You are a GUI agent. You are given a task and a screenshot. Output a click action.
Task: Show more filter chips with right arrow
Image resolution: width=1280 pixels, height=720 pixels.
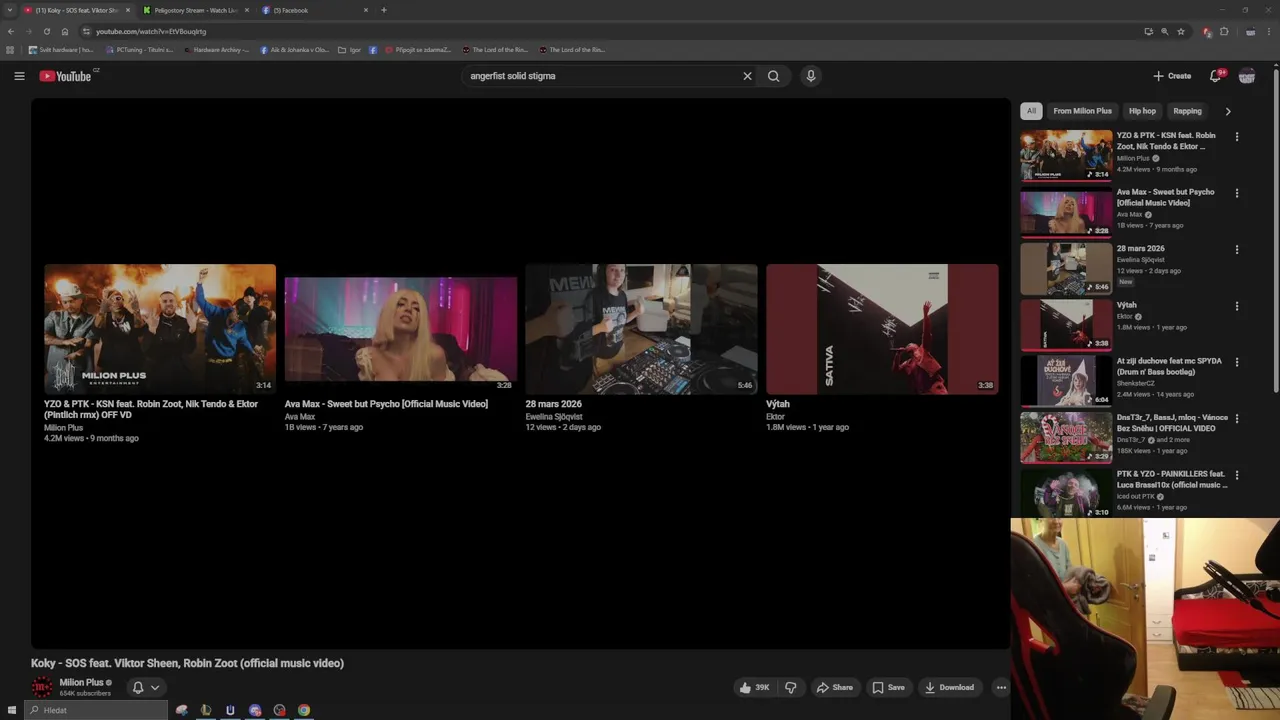click(1228, 111)
